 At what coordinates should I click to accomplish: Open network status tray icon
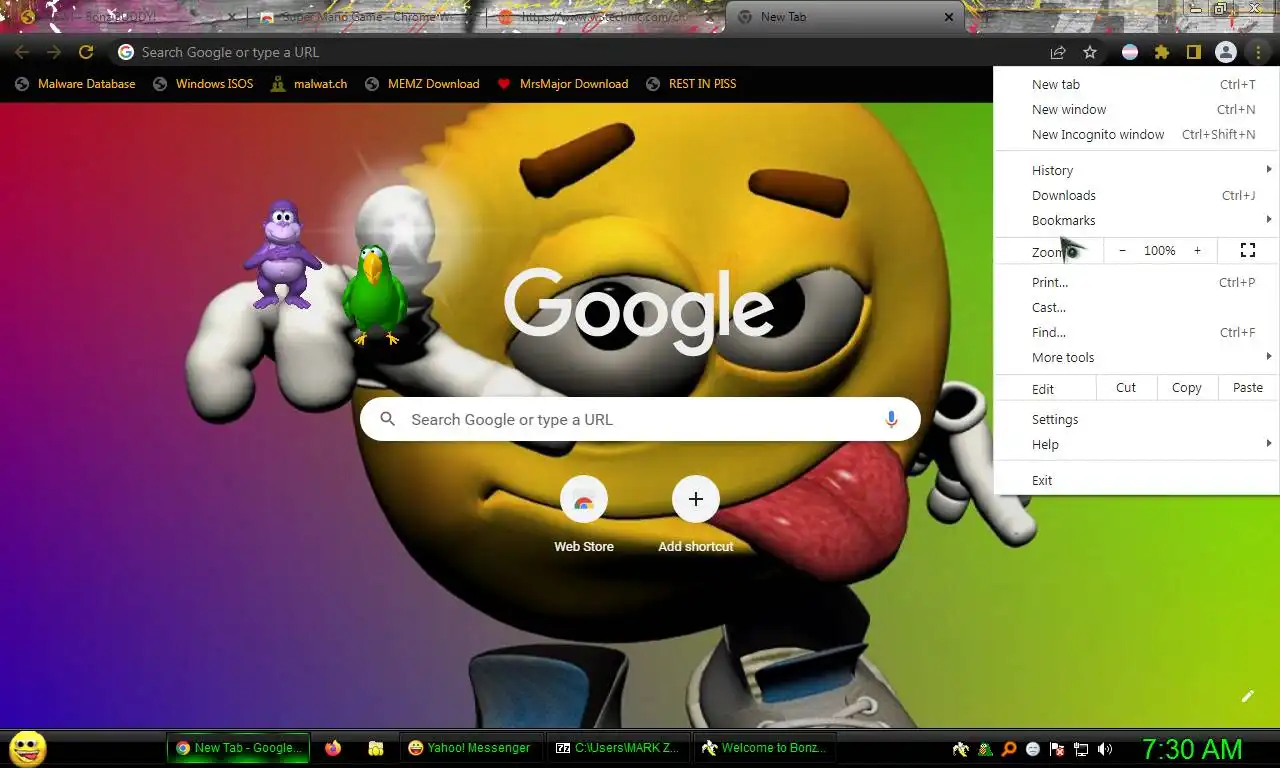click(1081, 748)
